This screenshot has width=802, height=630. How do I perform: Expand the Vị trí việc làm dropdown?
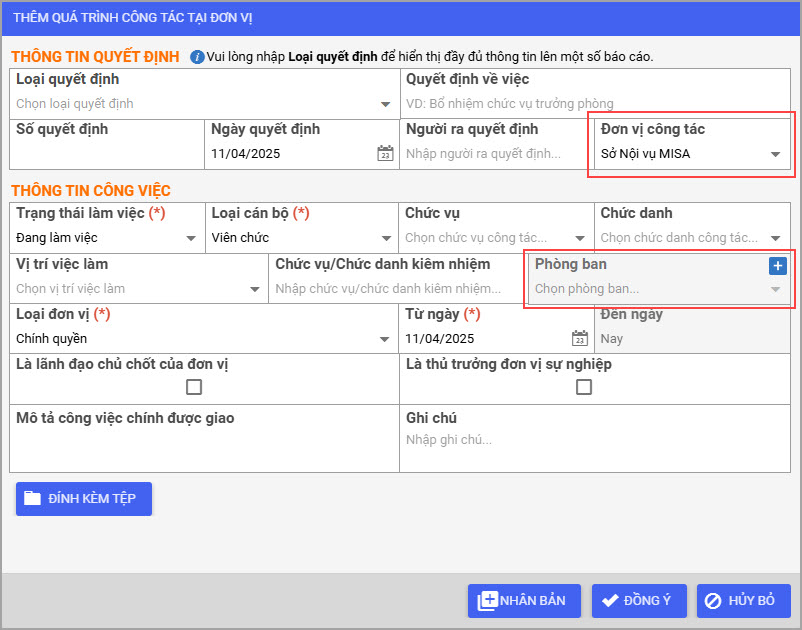click(255, 289)
